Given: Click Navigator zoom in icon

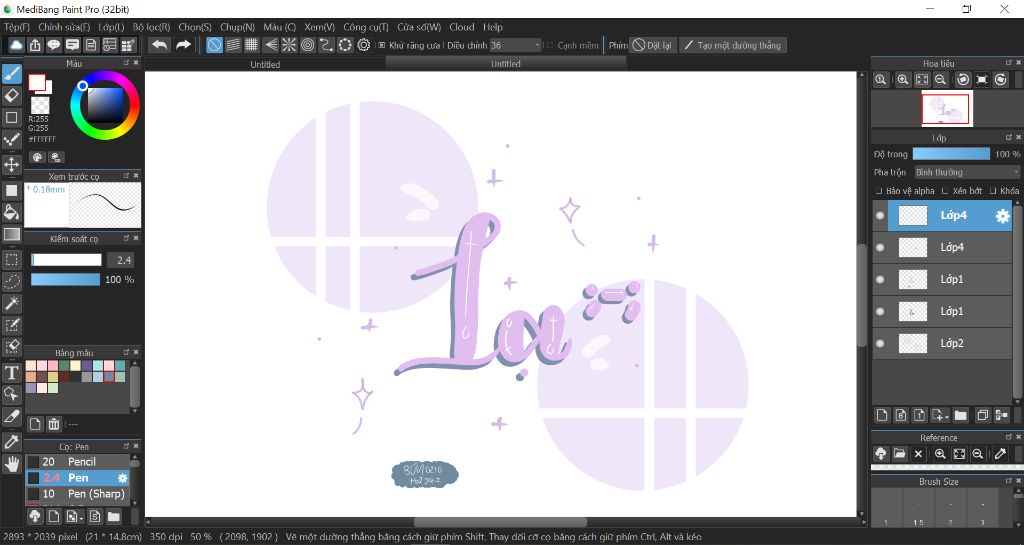Looking at the screenshot, I should tap(903, 80).
